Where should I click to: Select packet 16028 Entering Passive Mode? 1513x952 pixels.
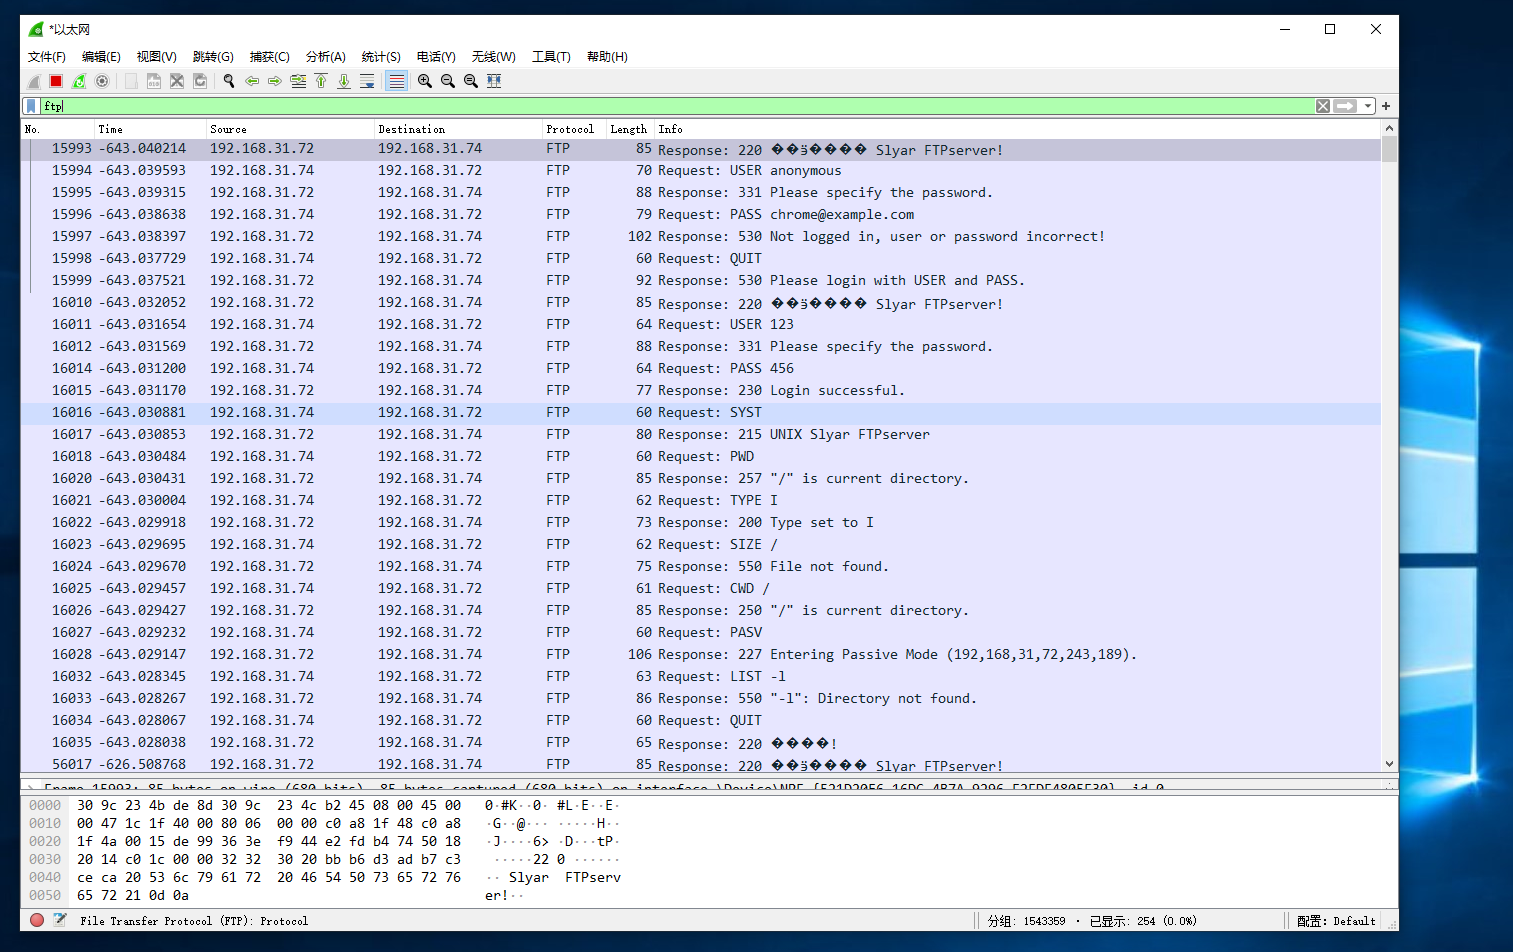700,655
